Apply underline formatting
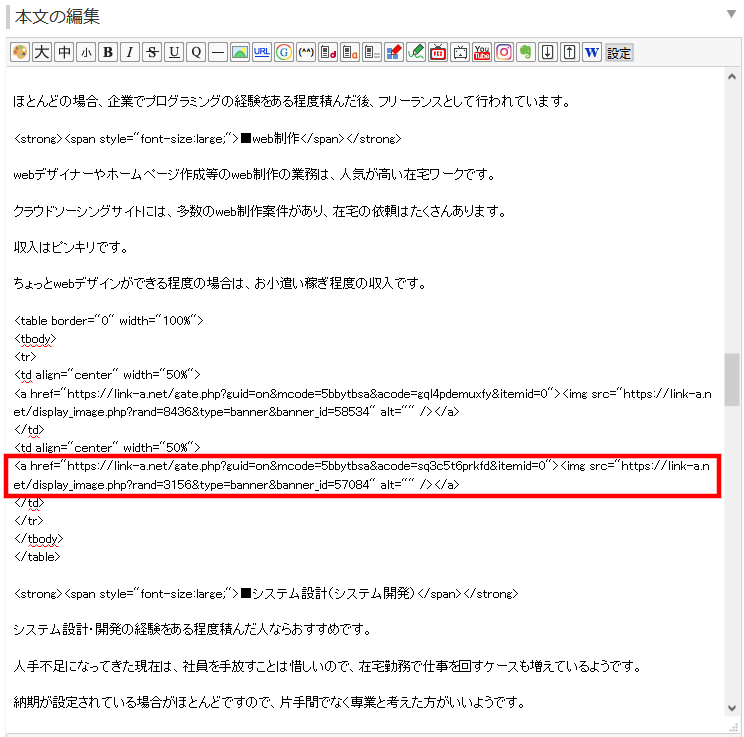Viewport: 744px width, 737px height. 174,52
